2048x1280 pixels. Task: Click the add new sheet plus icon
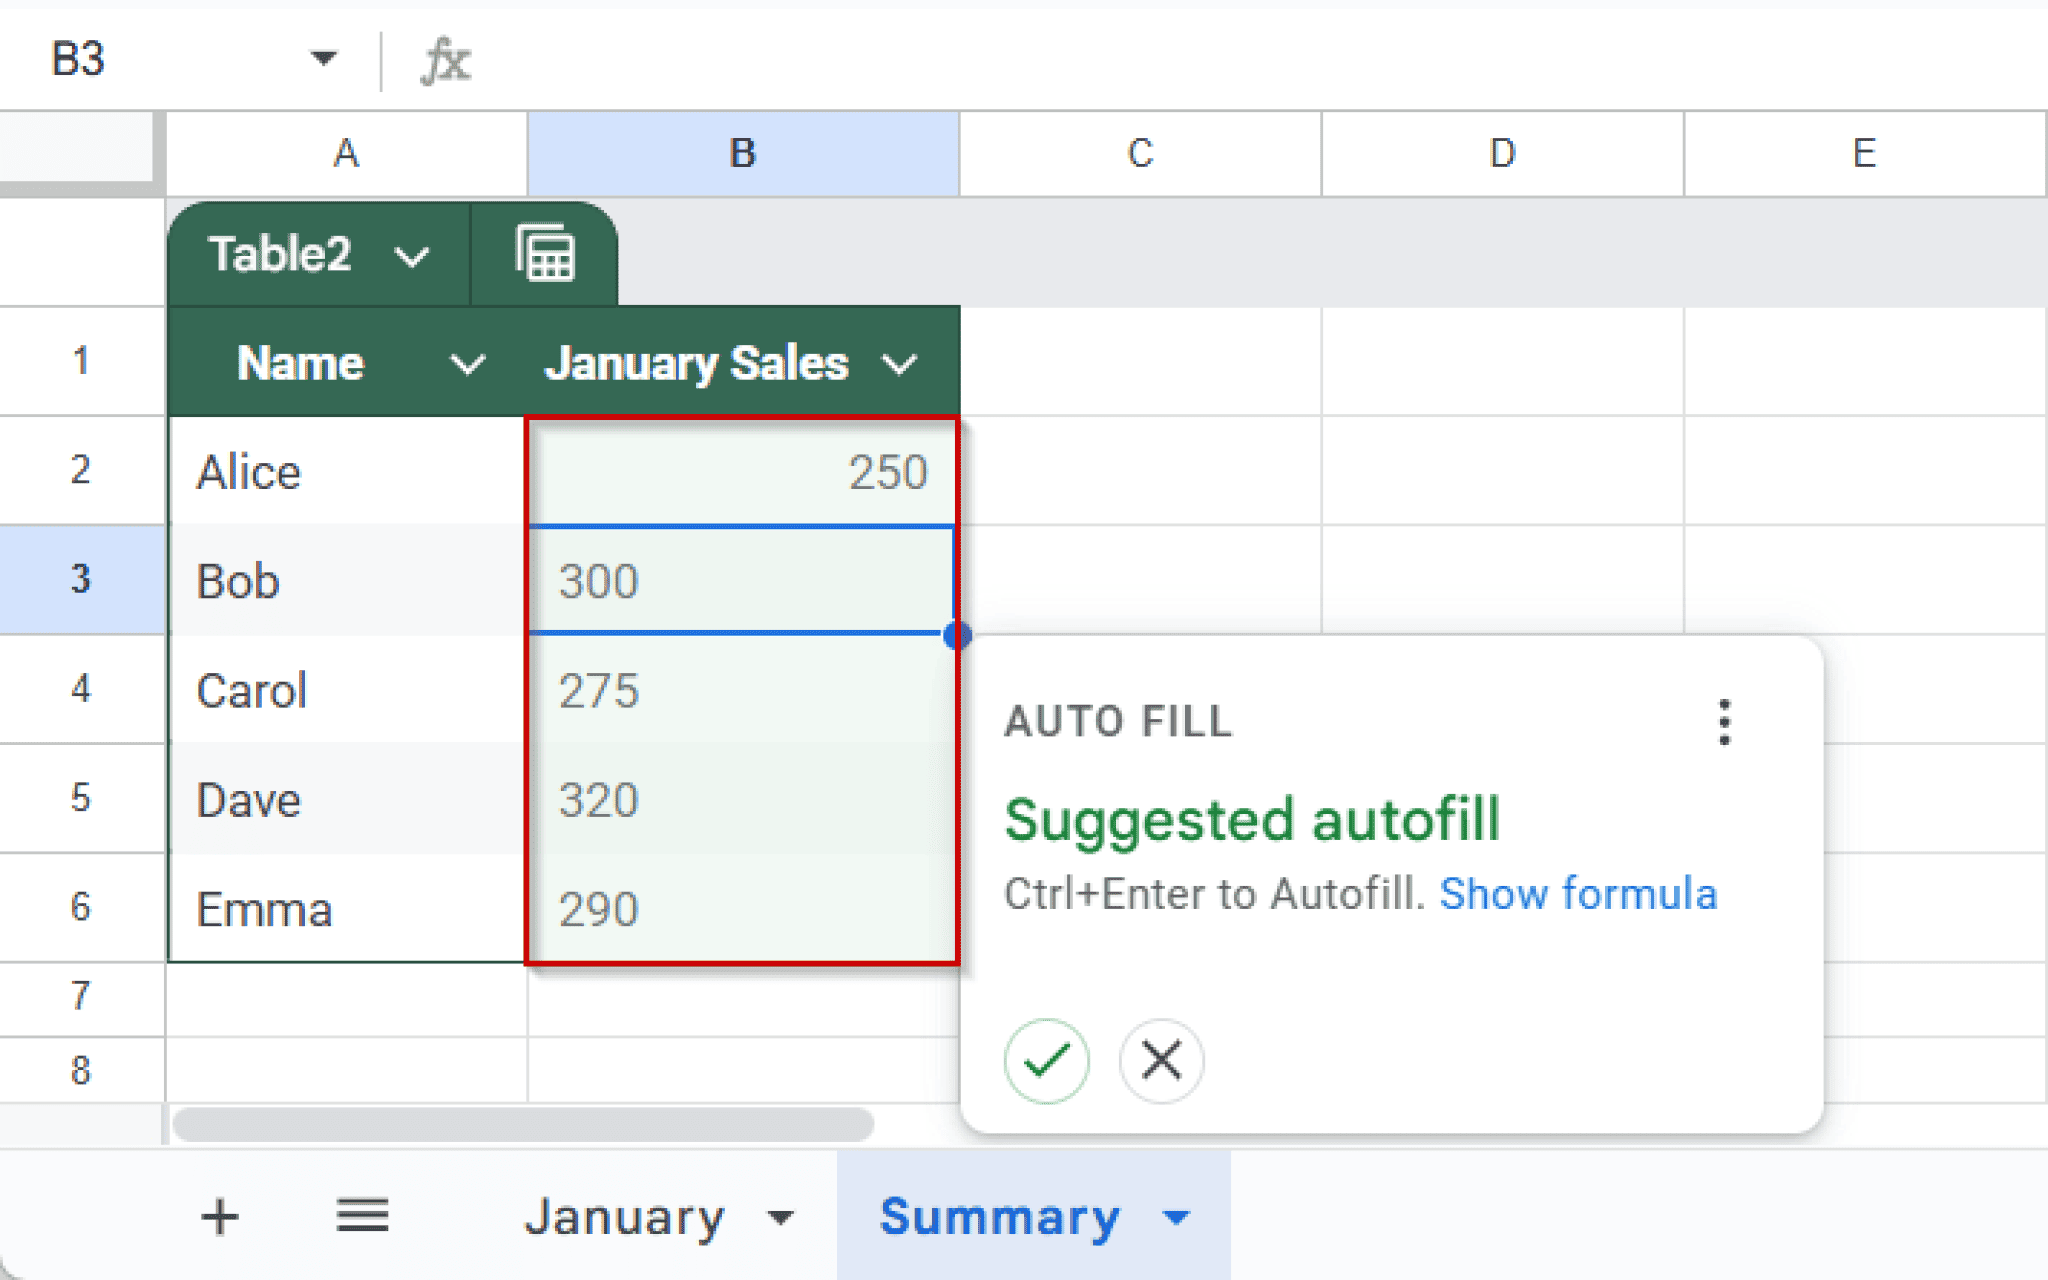(x=219, y=1217)
